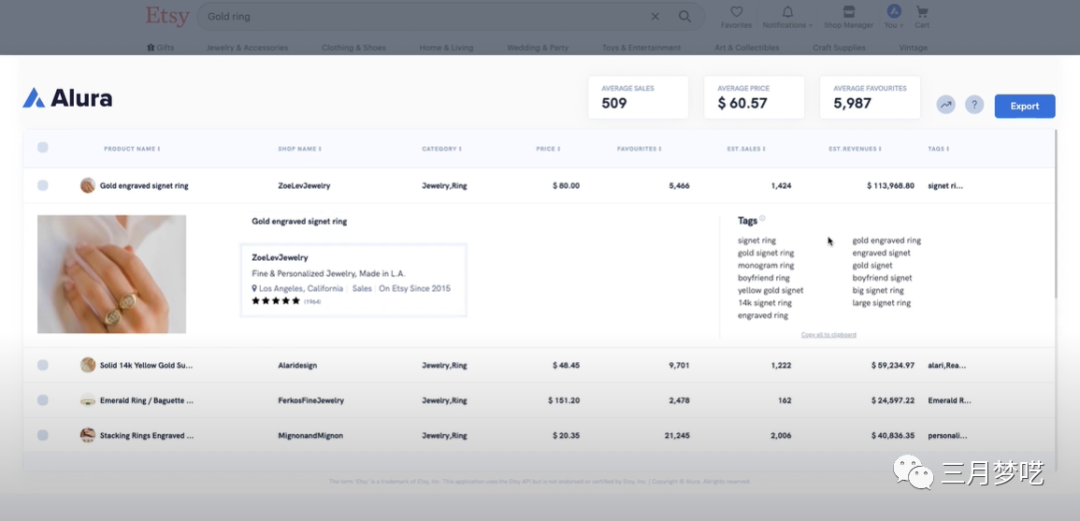The image size is (1080, 521).
Task: Click the Etsy search magnifier icon
Action: [685, 17]
